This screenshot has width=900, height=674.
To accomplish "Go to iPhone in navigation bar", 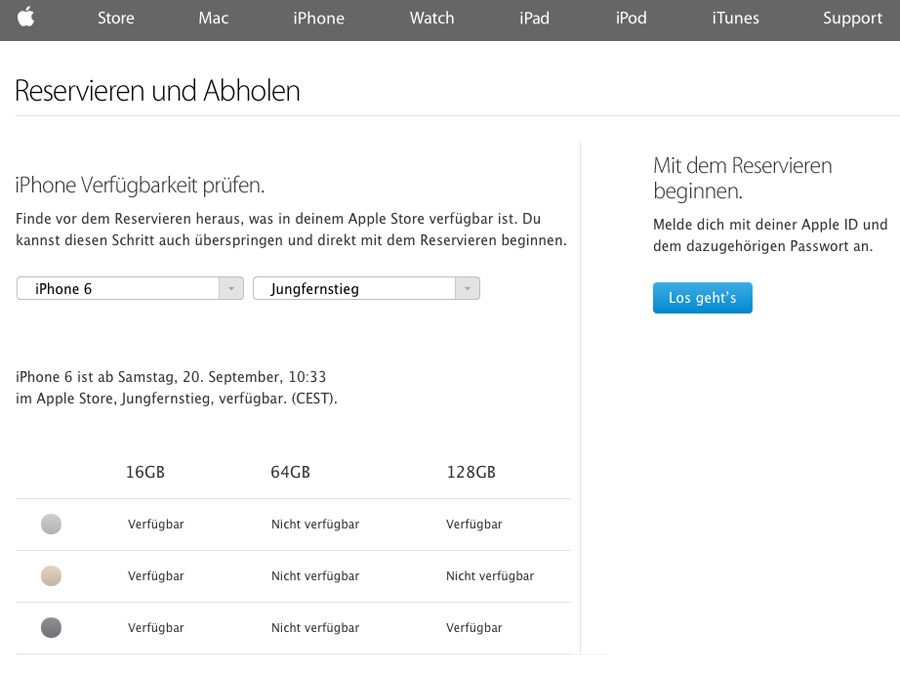I will (x=319, y=18).
